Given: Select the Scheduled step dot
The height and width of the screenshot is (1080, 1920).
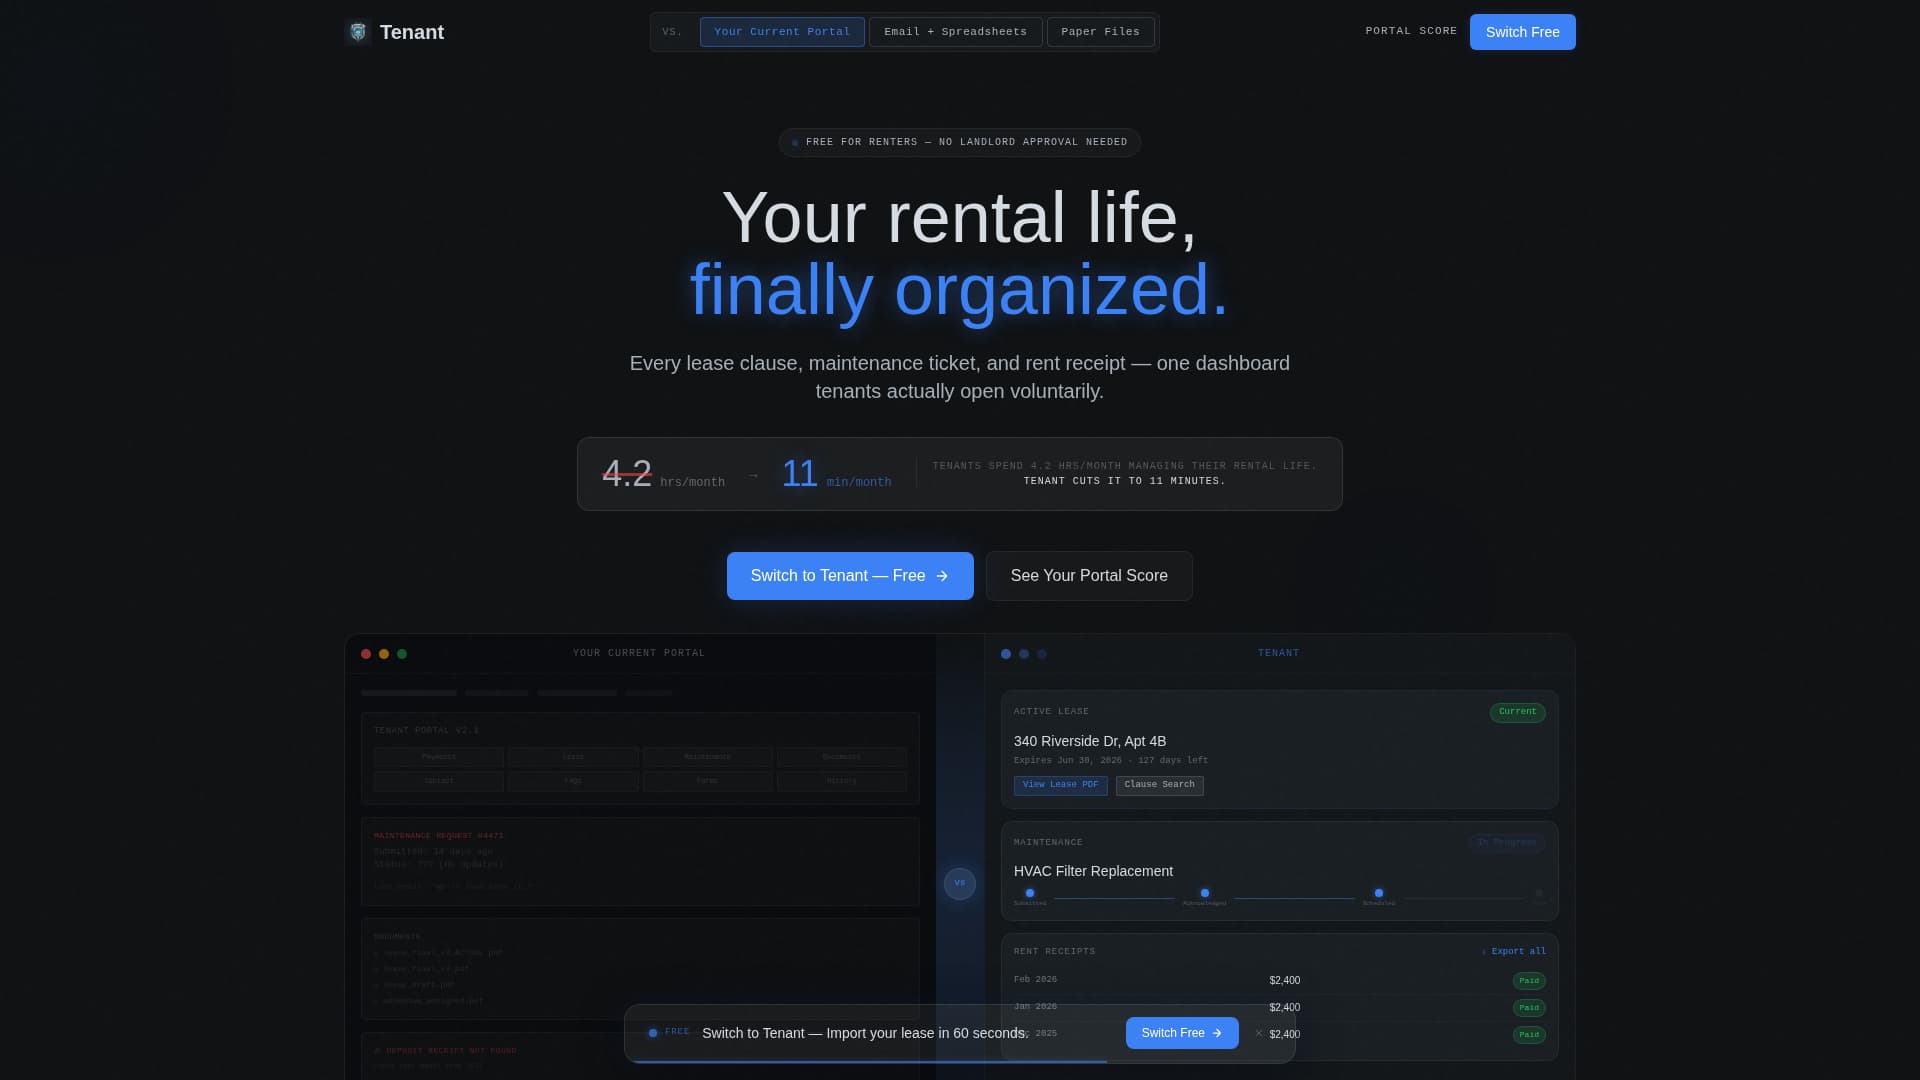Looking at the screenshot, I should [1379, 893].
